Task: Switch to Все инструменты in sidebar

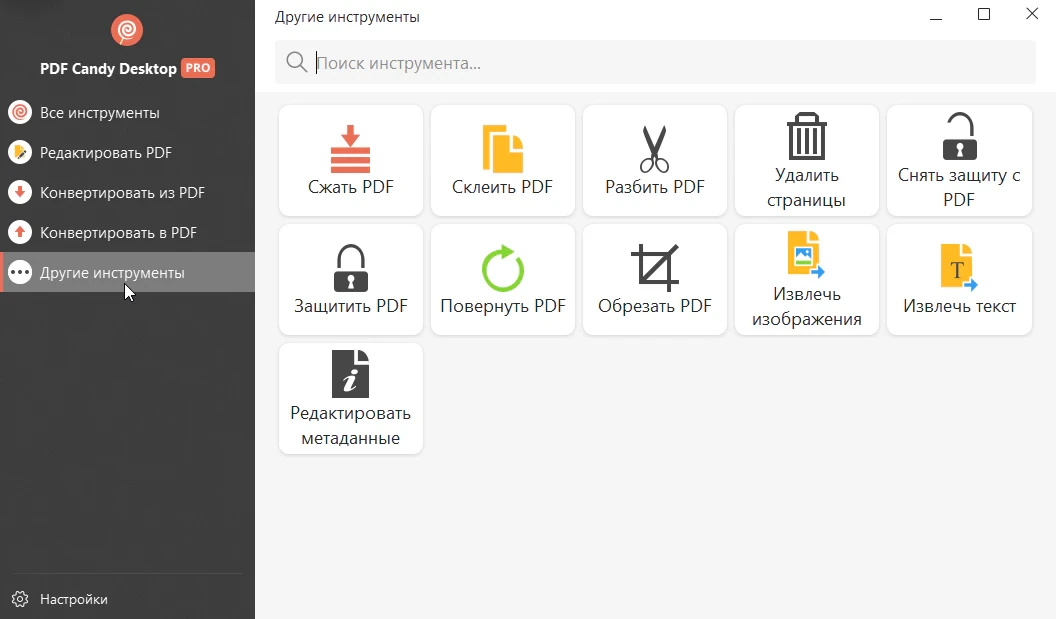Action: tap(127, 112)
